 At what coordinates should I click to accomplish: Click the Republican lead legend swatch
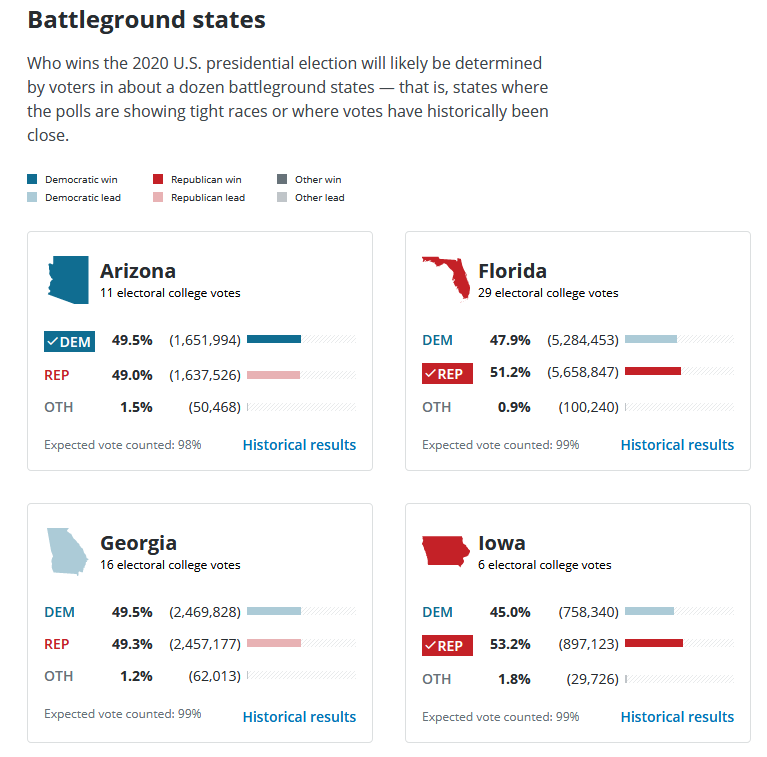[159, 198]
